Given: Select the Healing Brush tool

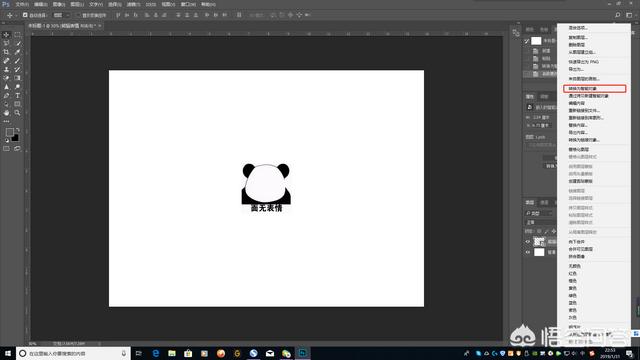Looking at the screenshot, I should (x=6, y=60).
